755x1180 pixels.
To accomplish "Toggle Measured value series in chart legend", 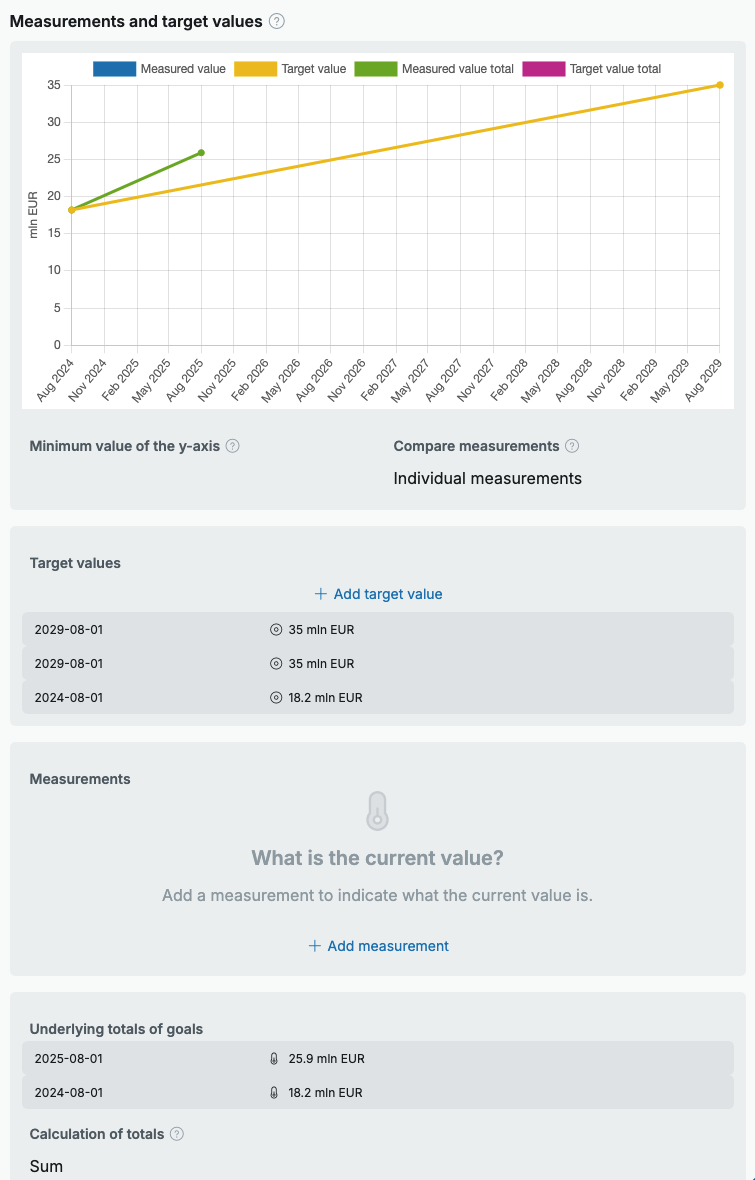I will pos(159,69).
